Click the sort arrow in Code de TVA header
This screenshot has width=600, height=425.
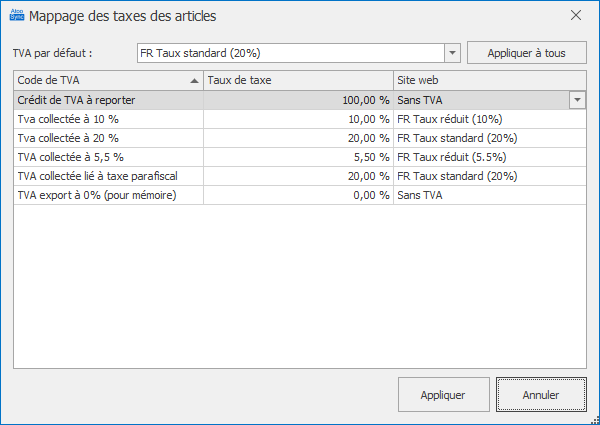(x=194, y=80)
